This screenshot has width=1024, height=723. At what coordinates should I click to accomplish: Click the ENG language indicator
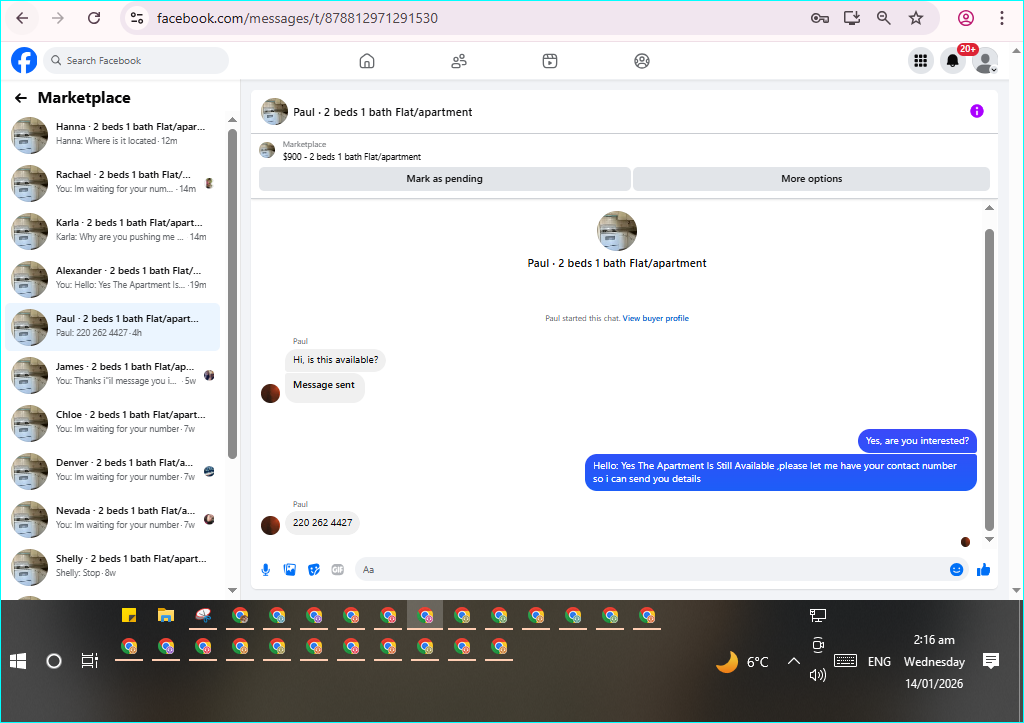pos(879,662)
